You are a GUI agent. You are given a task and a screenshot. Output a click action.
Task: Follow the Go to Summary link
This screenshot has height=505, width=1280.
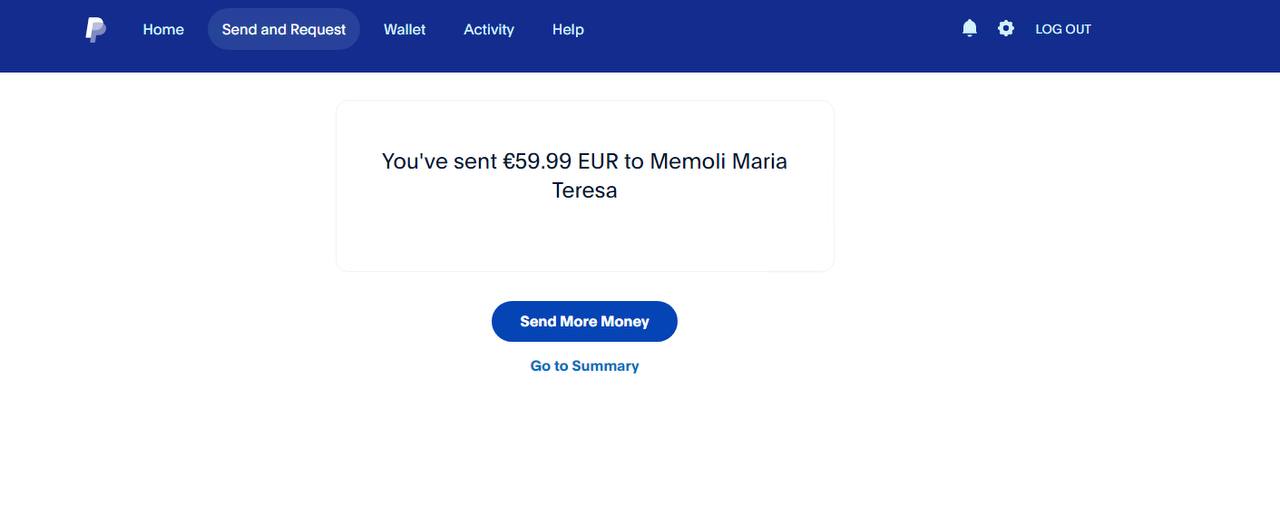point(585,366)
